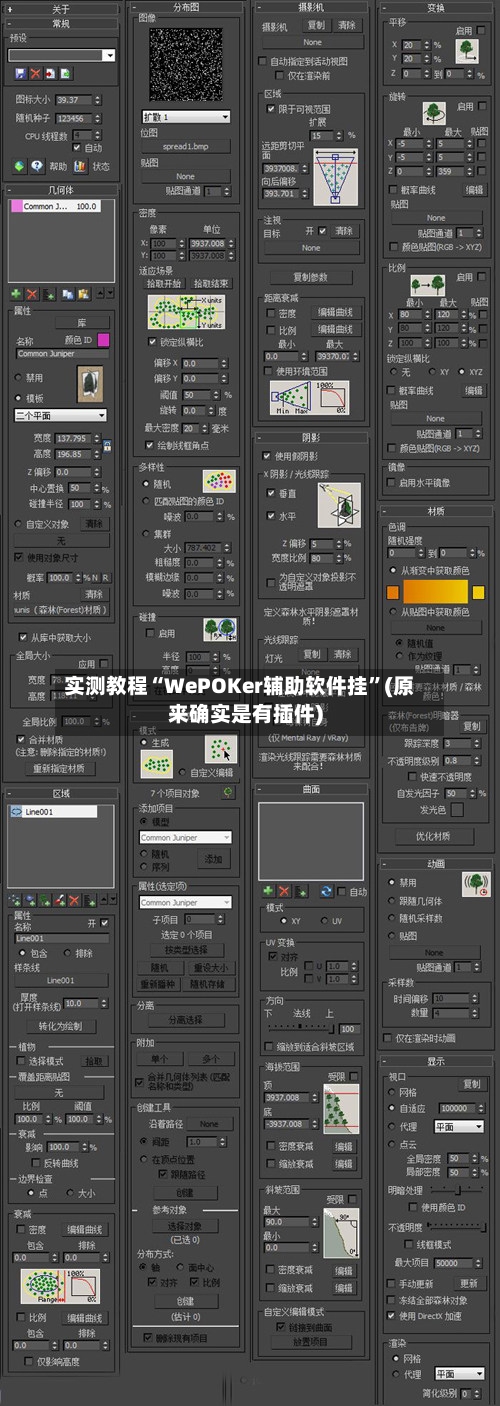Enable the 平移 启用 checkbox

[x=482, y=31]
